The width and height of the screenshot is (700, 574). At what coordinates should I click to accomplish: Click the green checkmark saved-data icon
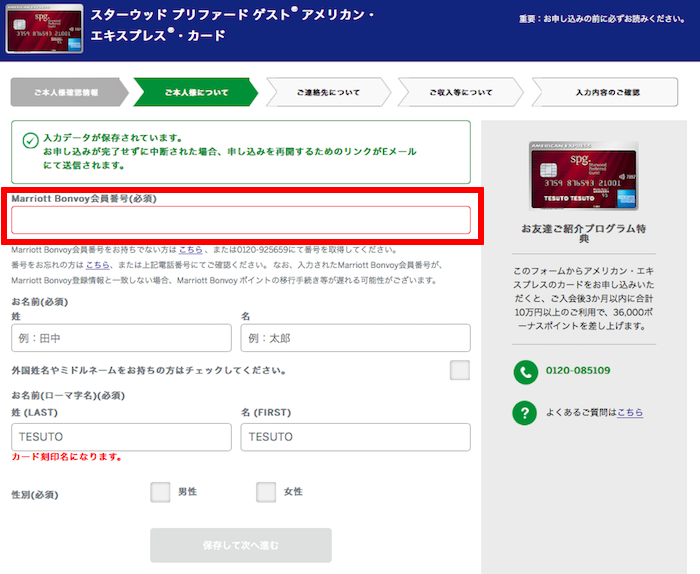click(x=30, y=140)
